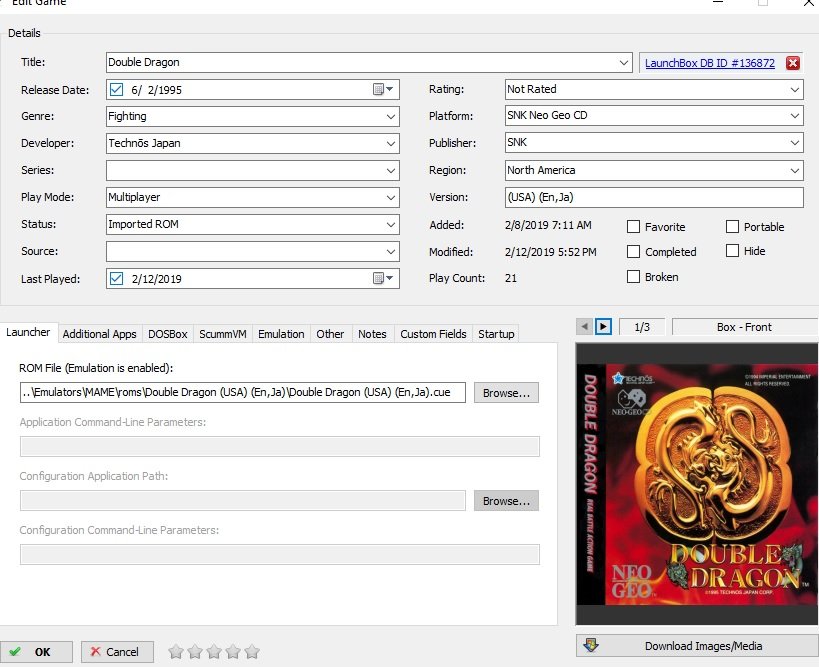Click the Download Images/Media button

697,646
